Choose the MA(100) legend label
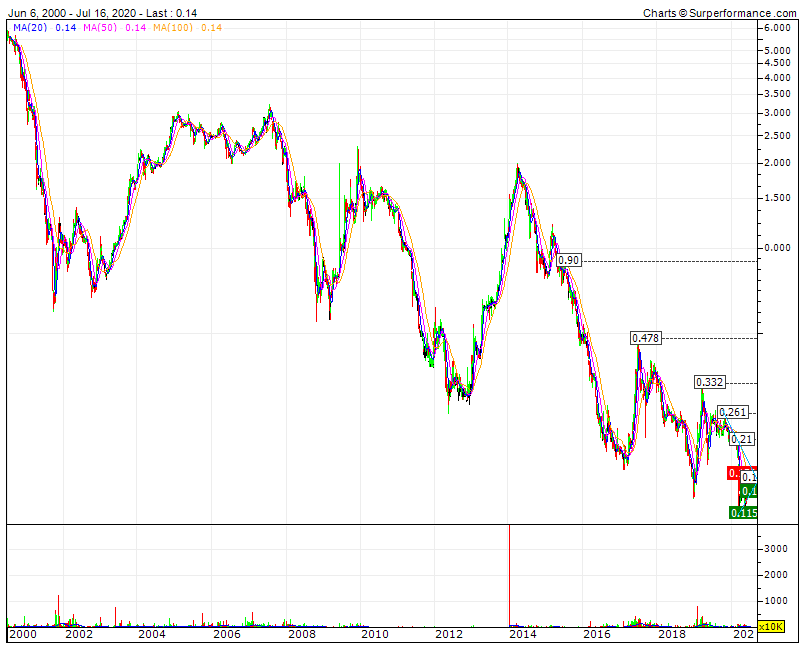 pos(172,28)
